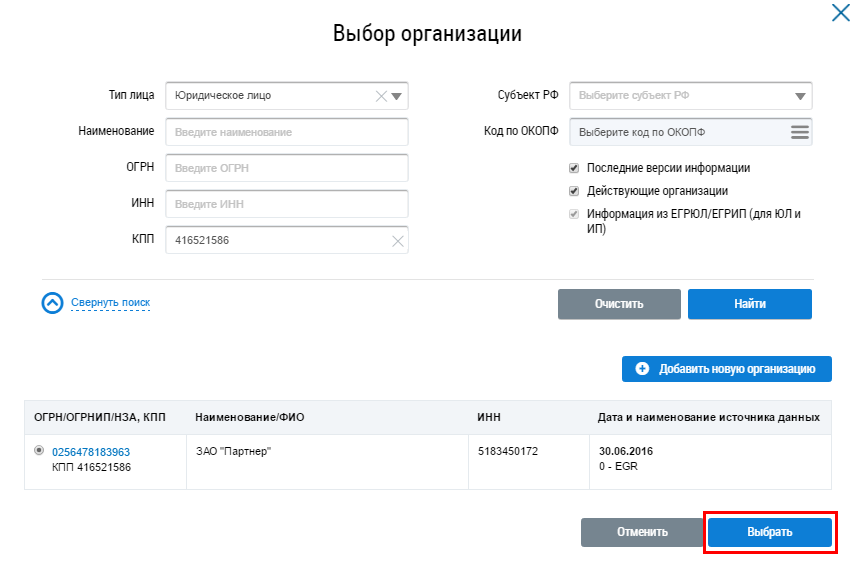Expand the Тип лица dropdown arrow
857x581 pixels.
pyautogui.click(x=397, y=96)
